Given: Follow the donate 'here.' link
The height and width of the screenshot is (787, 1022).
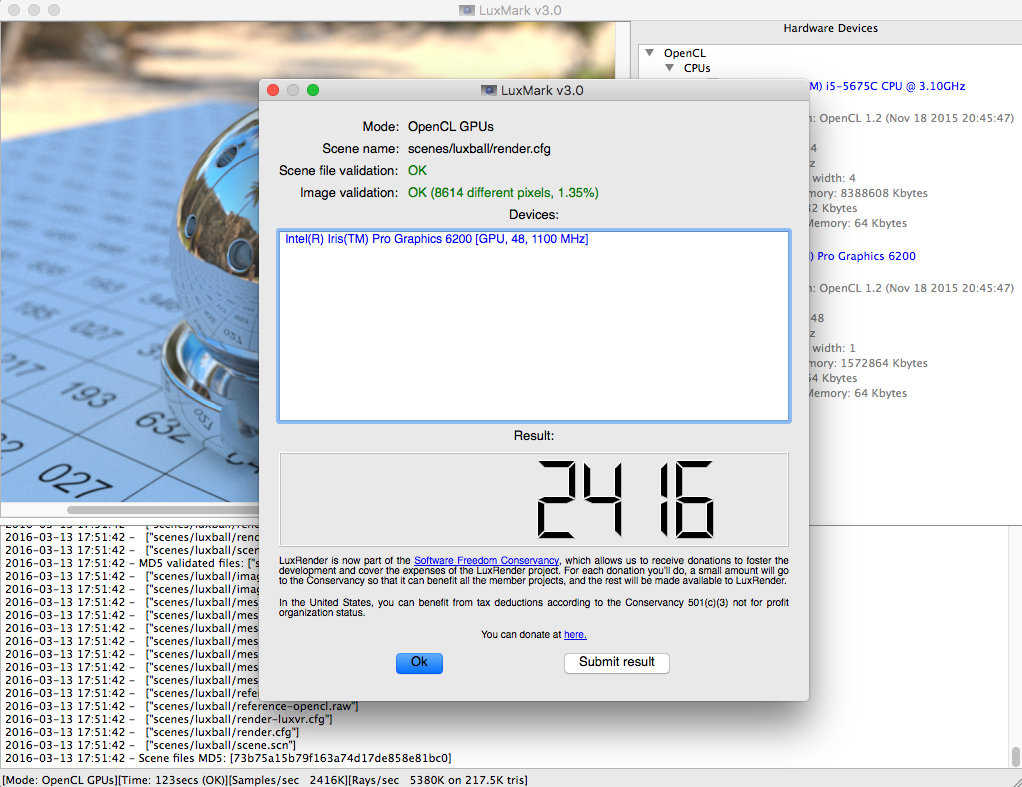Looking at the screenshot, I should 575,634.
